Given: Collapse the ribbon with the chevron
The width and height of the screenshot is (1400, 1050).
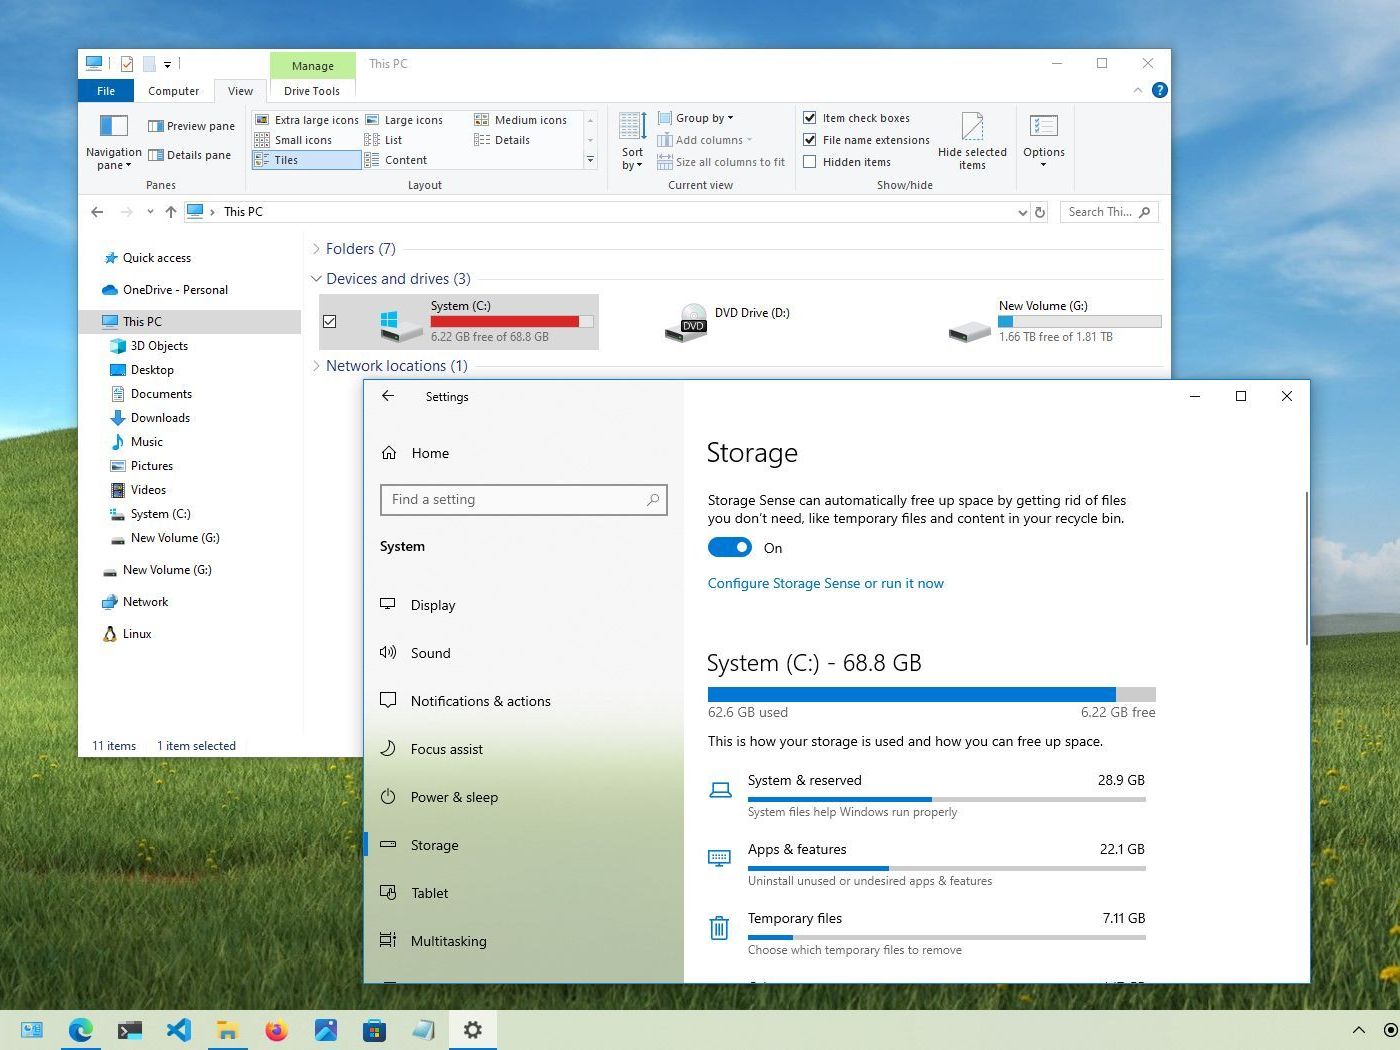Looking at the screenshot, I should click(1138, 90).
